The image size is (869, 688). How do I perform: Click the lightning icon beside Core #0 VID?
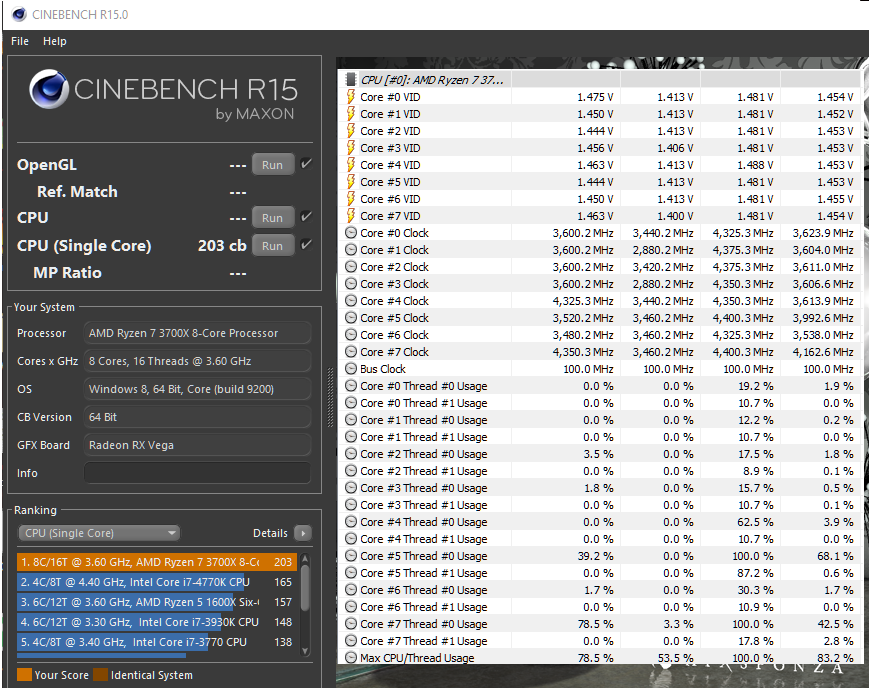351,97
